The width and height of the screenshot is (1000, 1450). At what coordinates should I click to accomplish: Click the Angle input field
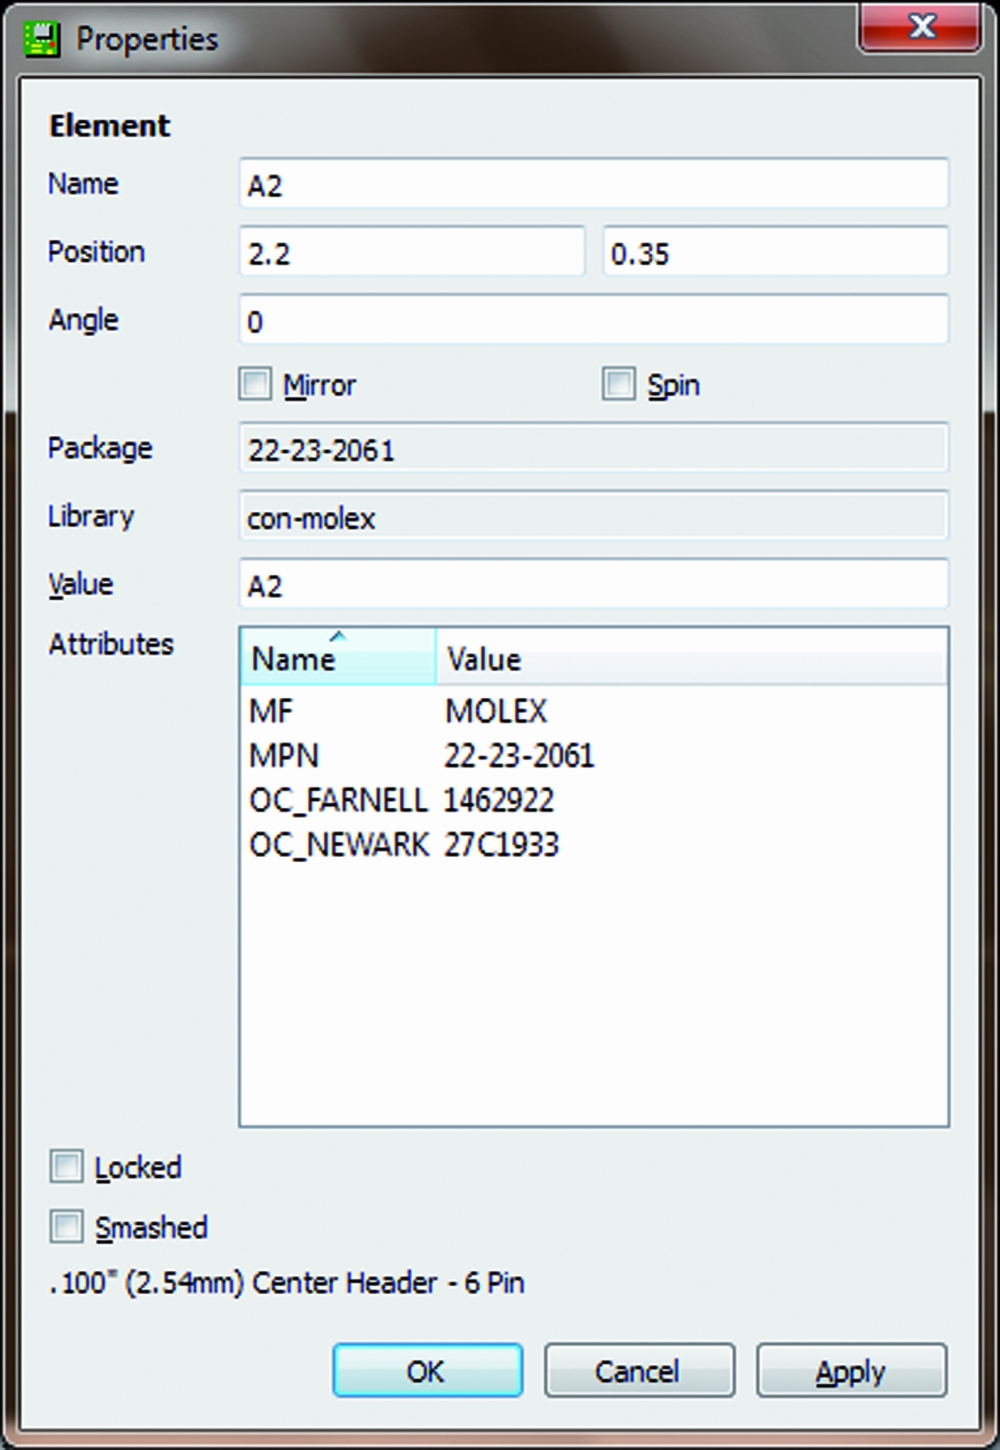tap(593, 321)
